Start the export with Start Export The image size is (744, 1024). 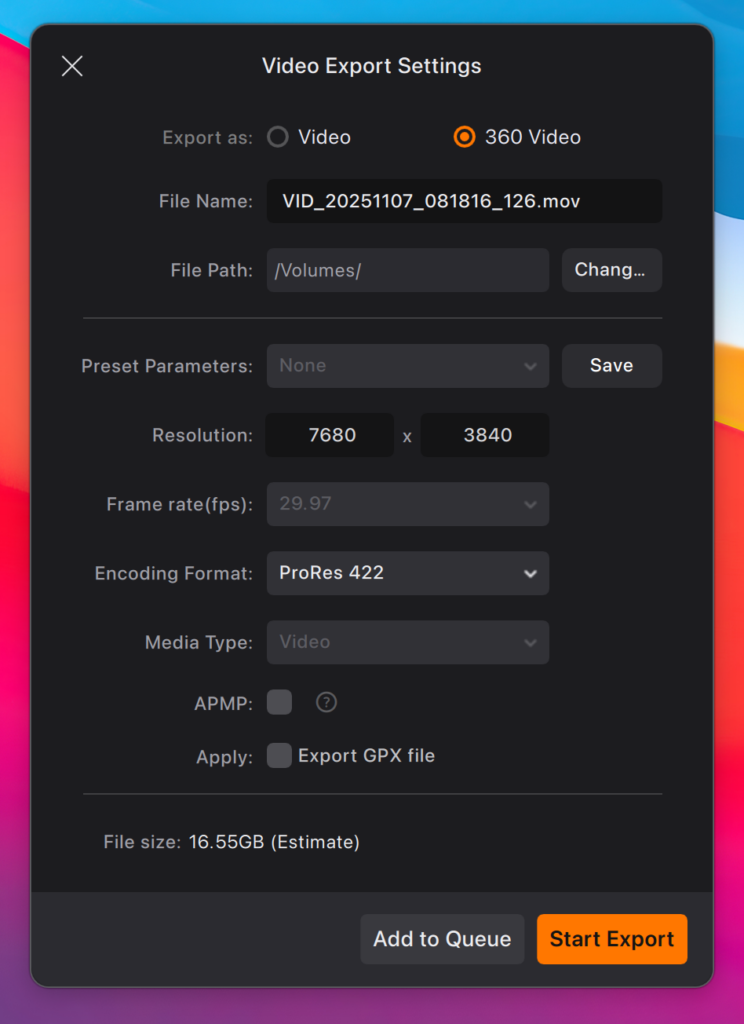pos(611,939)
